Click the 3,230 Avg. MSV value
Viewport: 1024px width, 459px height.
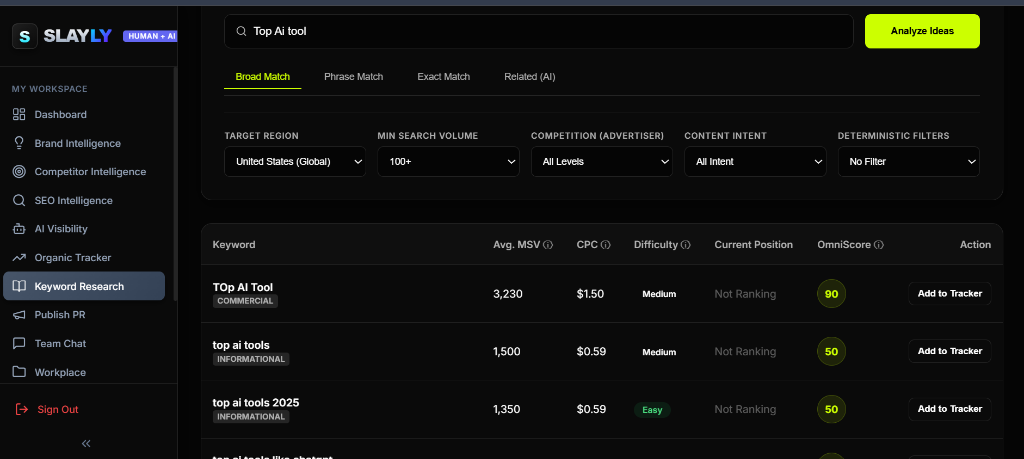(508, 294)
